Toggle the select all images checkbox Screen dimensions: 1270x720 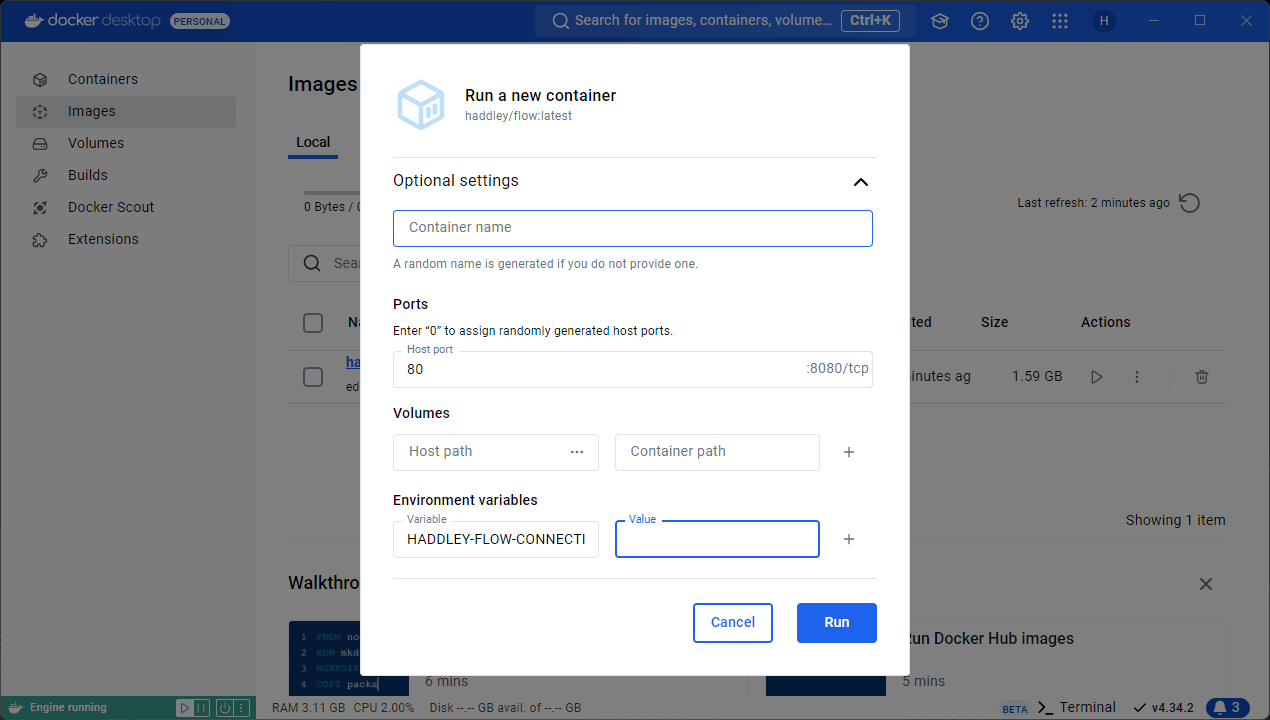313,323
